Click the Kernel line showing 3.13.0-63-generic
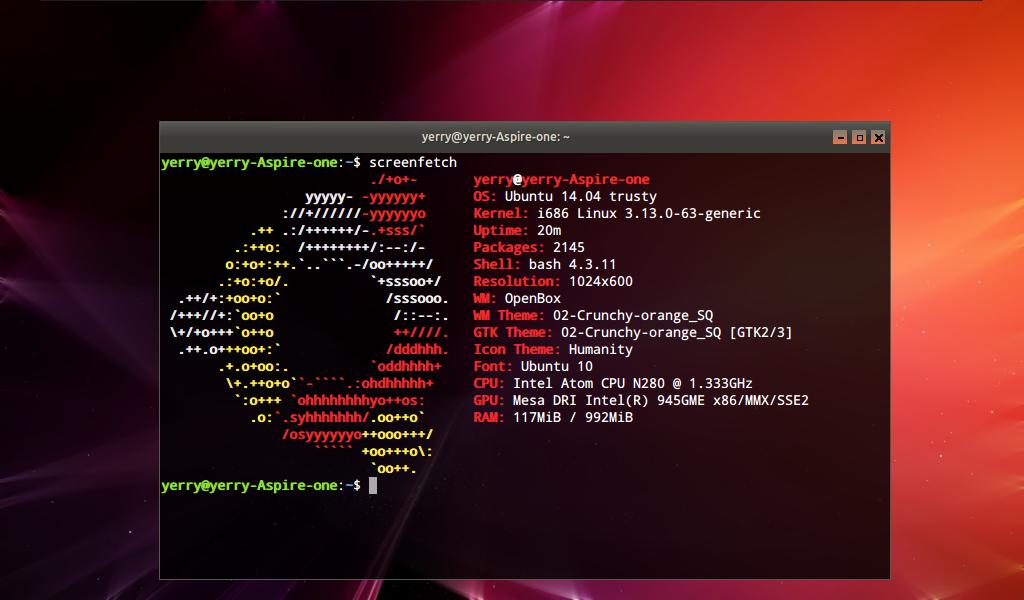The image size is (1024, 600). click(x=617, y=213)
